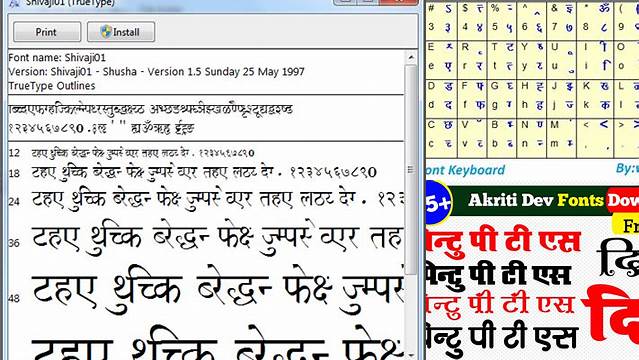Click the "ont Keyboard" caption under the chart
The height and width of the screenshot is (360, 639).
(x=465, y=170)
